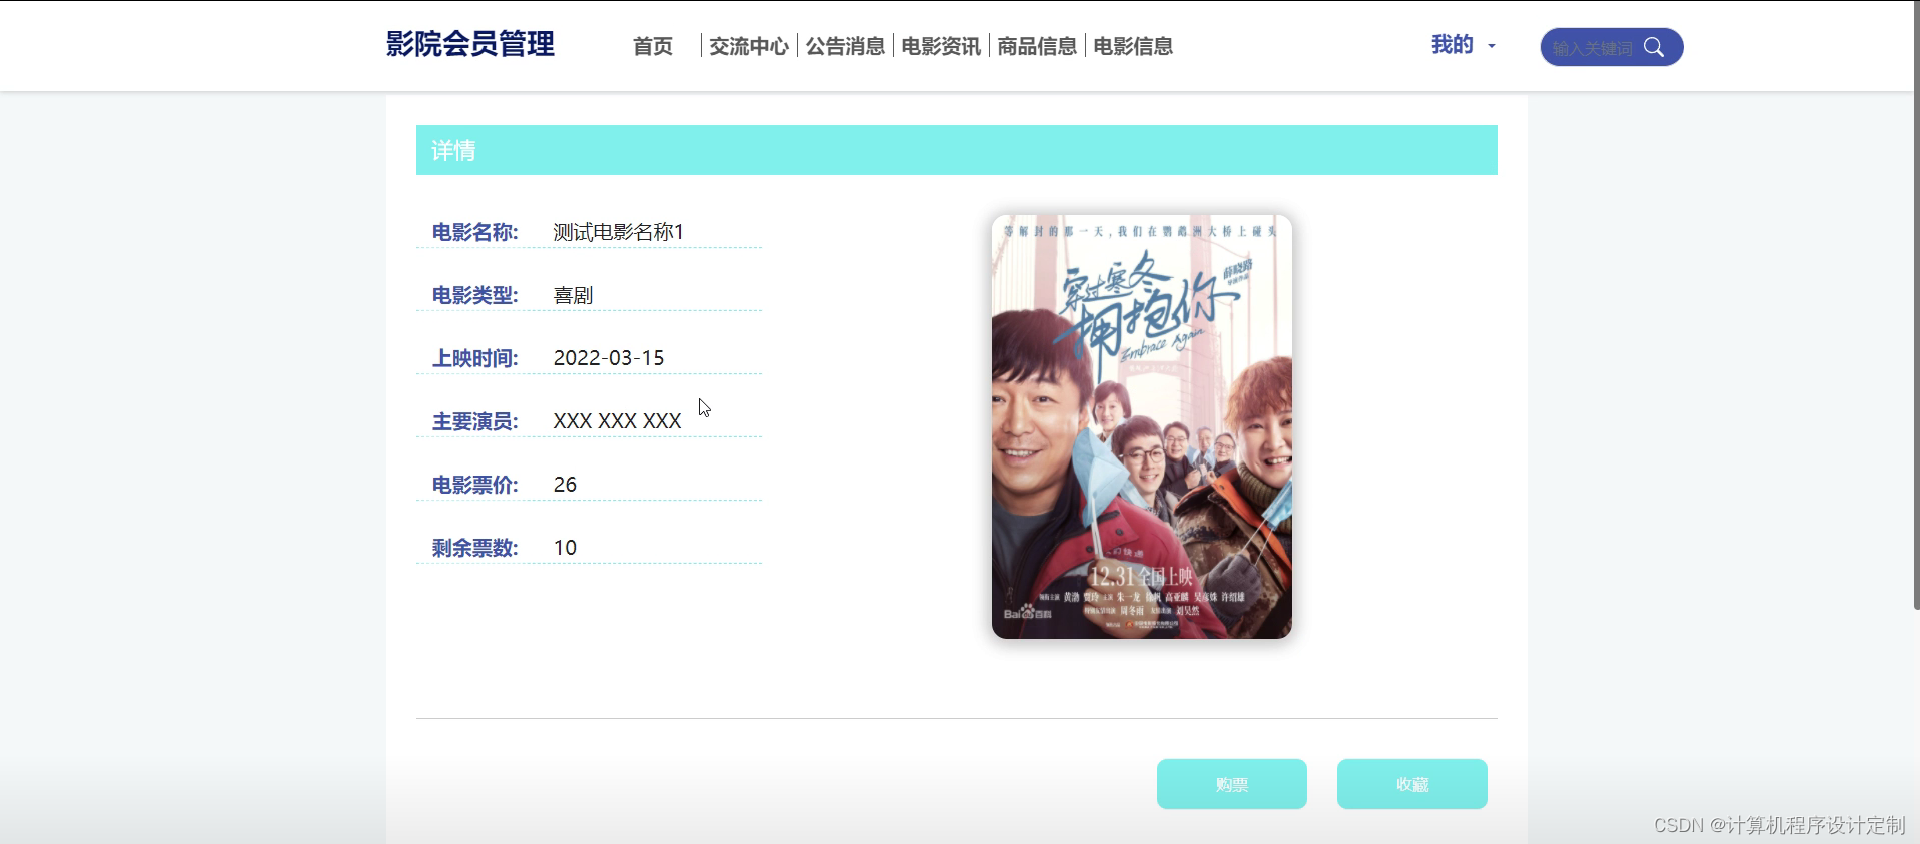Image resolution: width=1920 pixels, height=844 pixels.
Task: Go to 首页 in navigation
Action: (653, 46)
